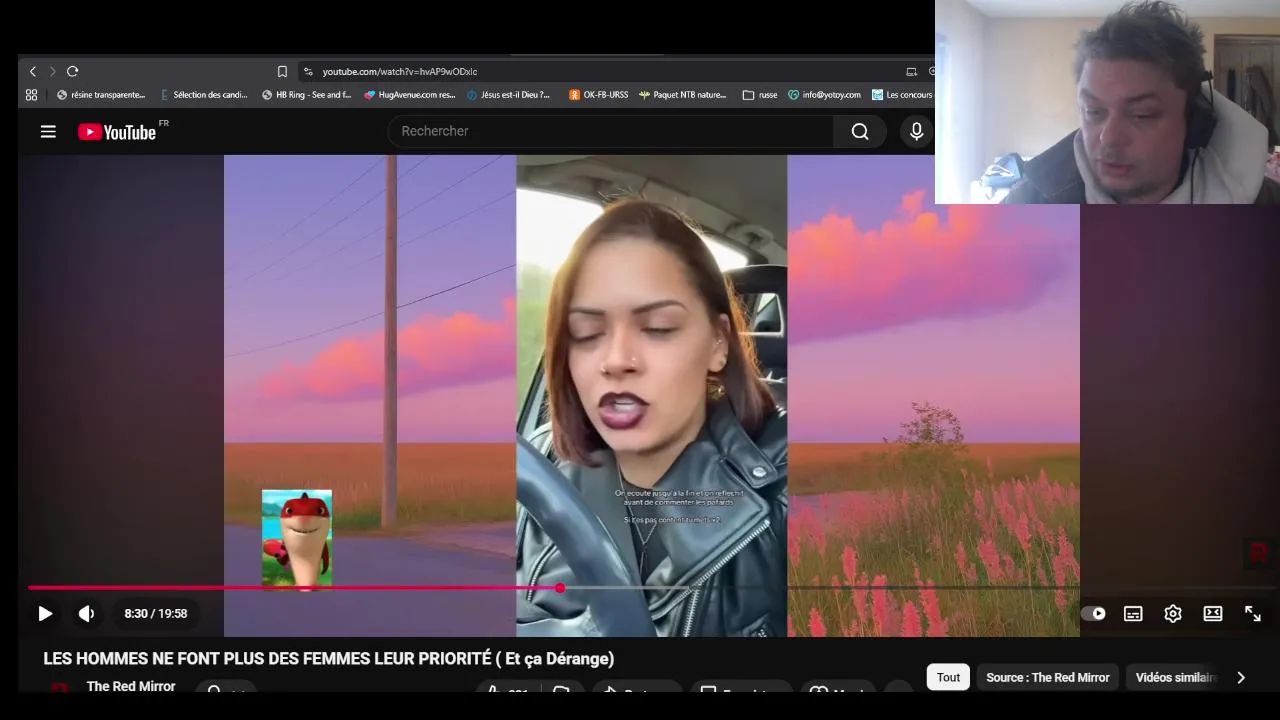Switch to theater mode

coord(1213,614)
